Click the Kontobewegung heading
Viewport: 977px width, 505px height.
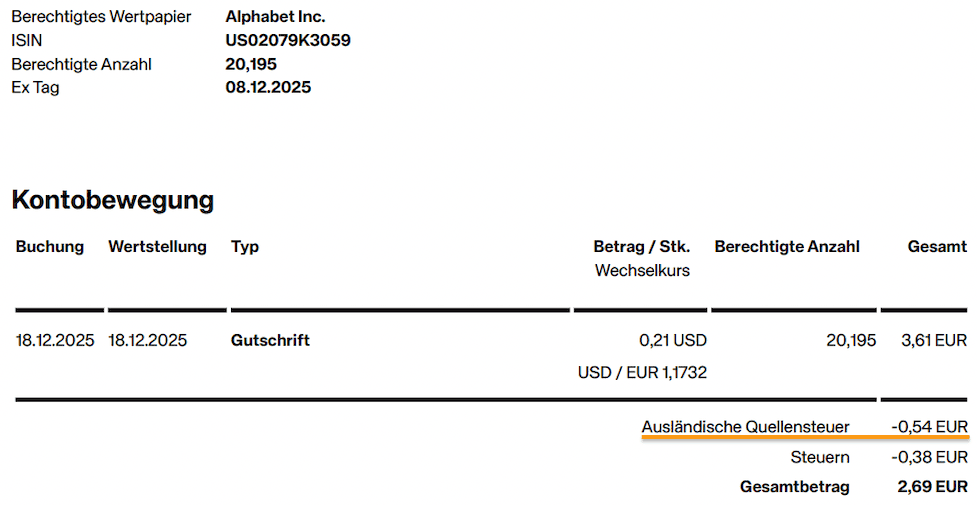pyautogui.click(x=113, y=200)
